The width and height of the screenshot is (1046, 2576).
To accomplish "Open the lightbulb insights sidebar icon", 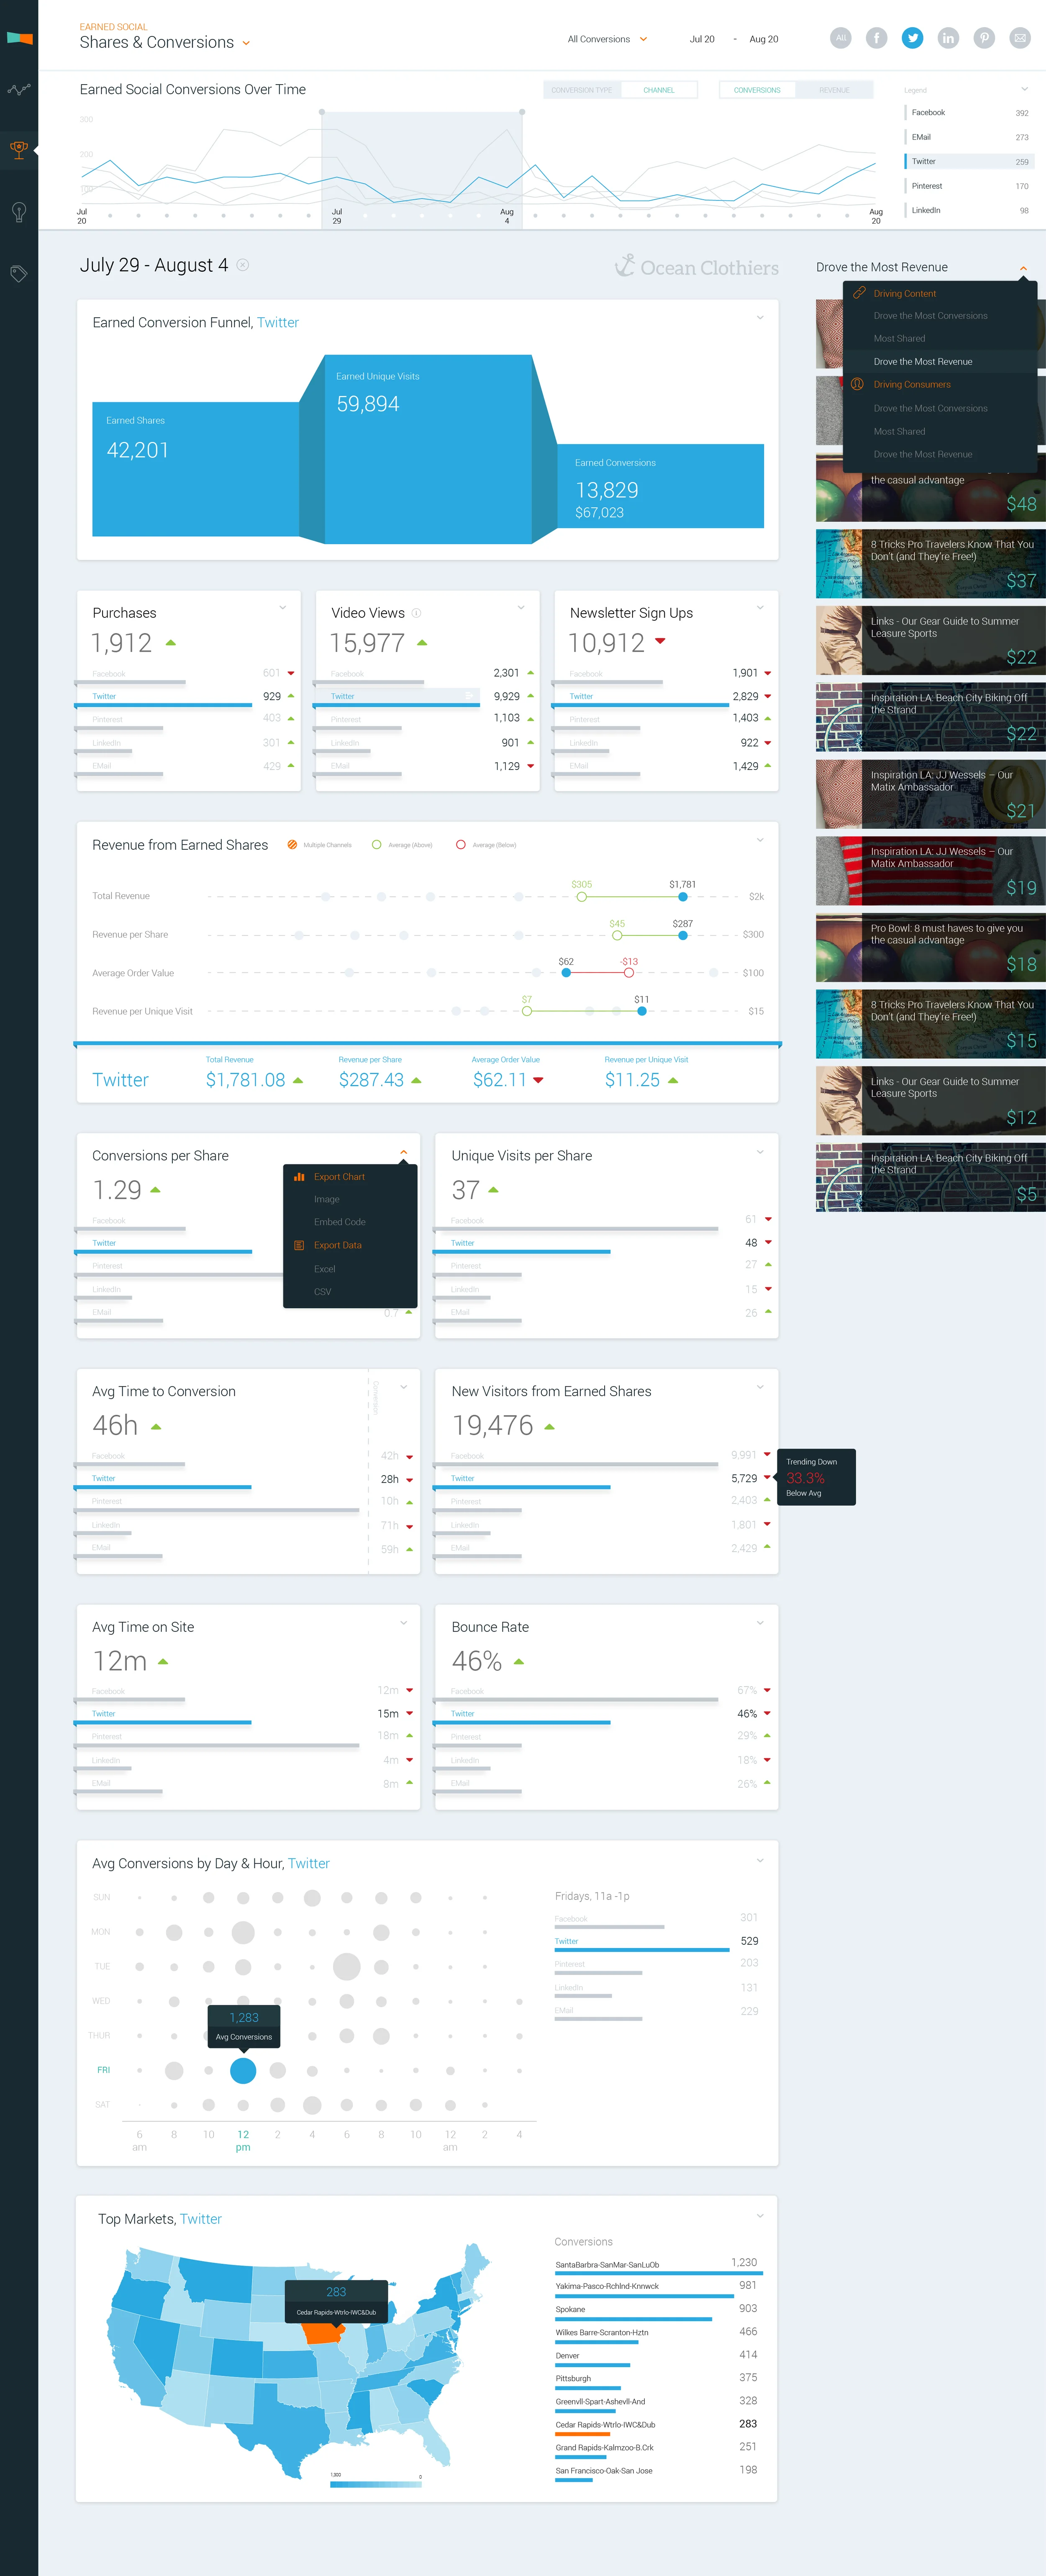I will 18,212.
